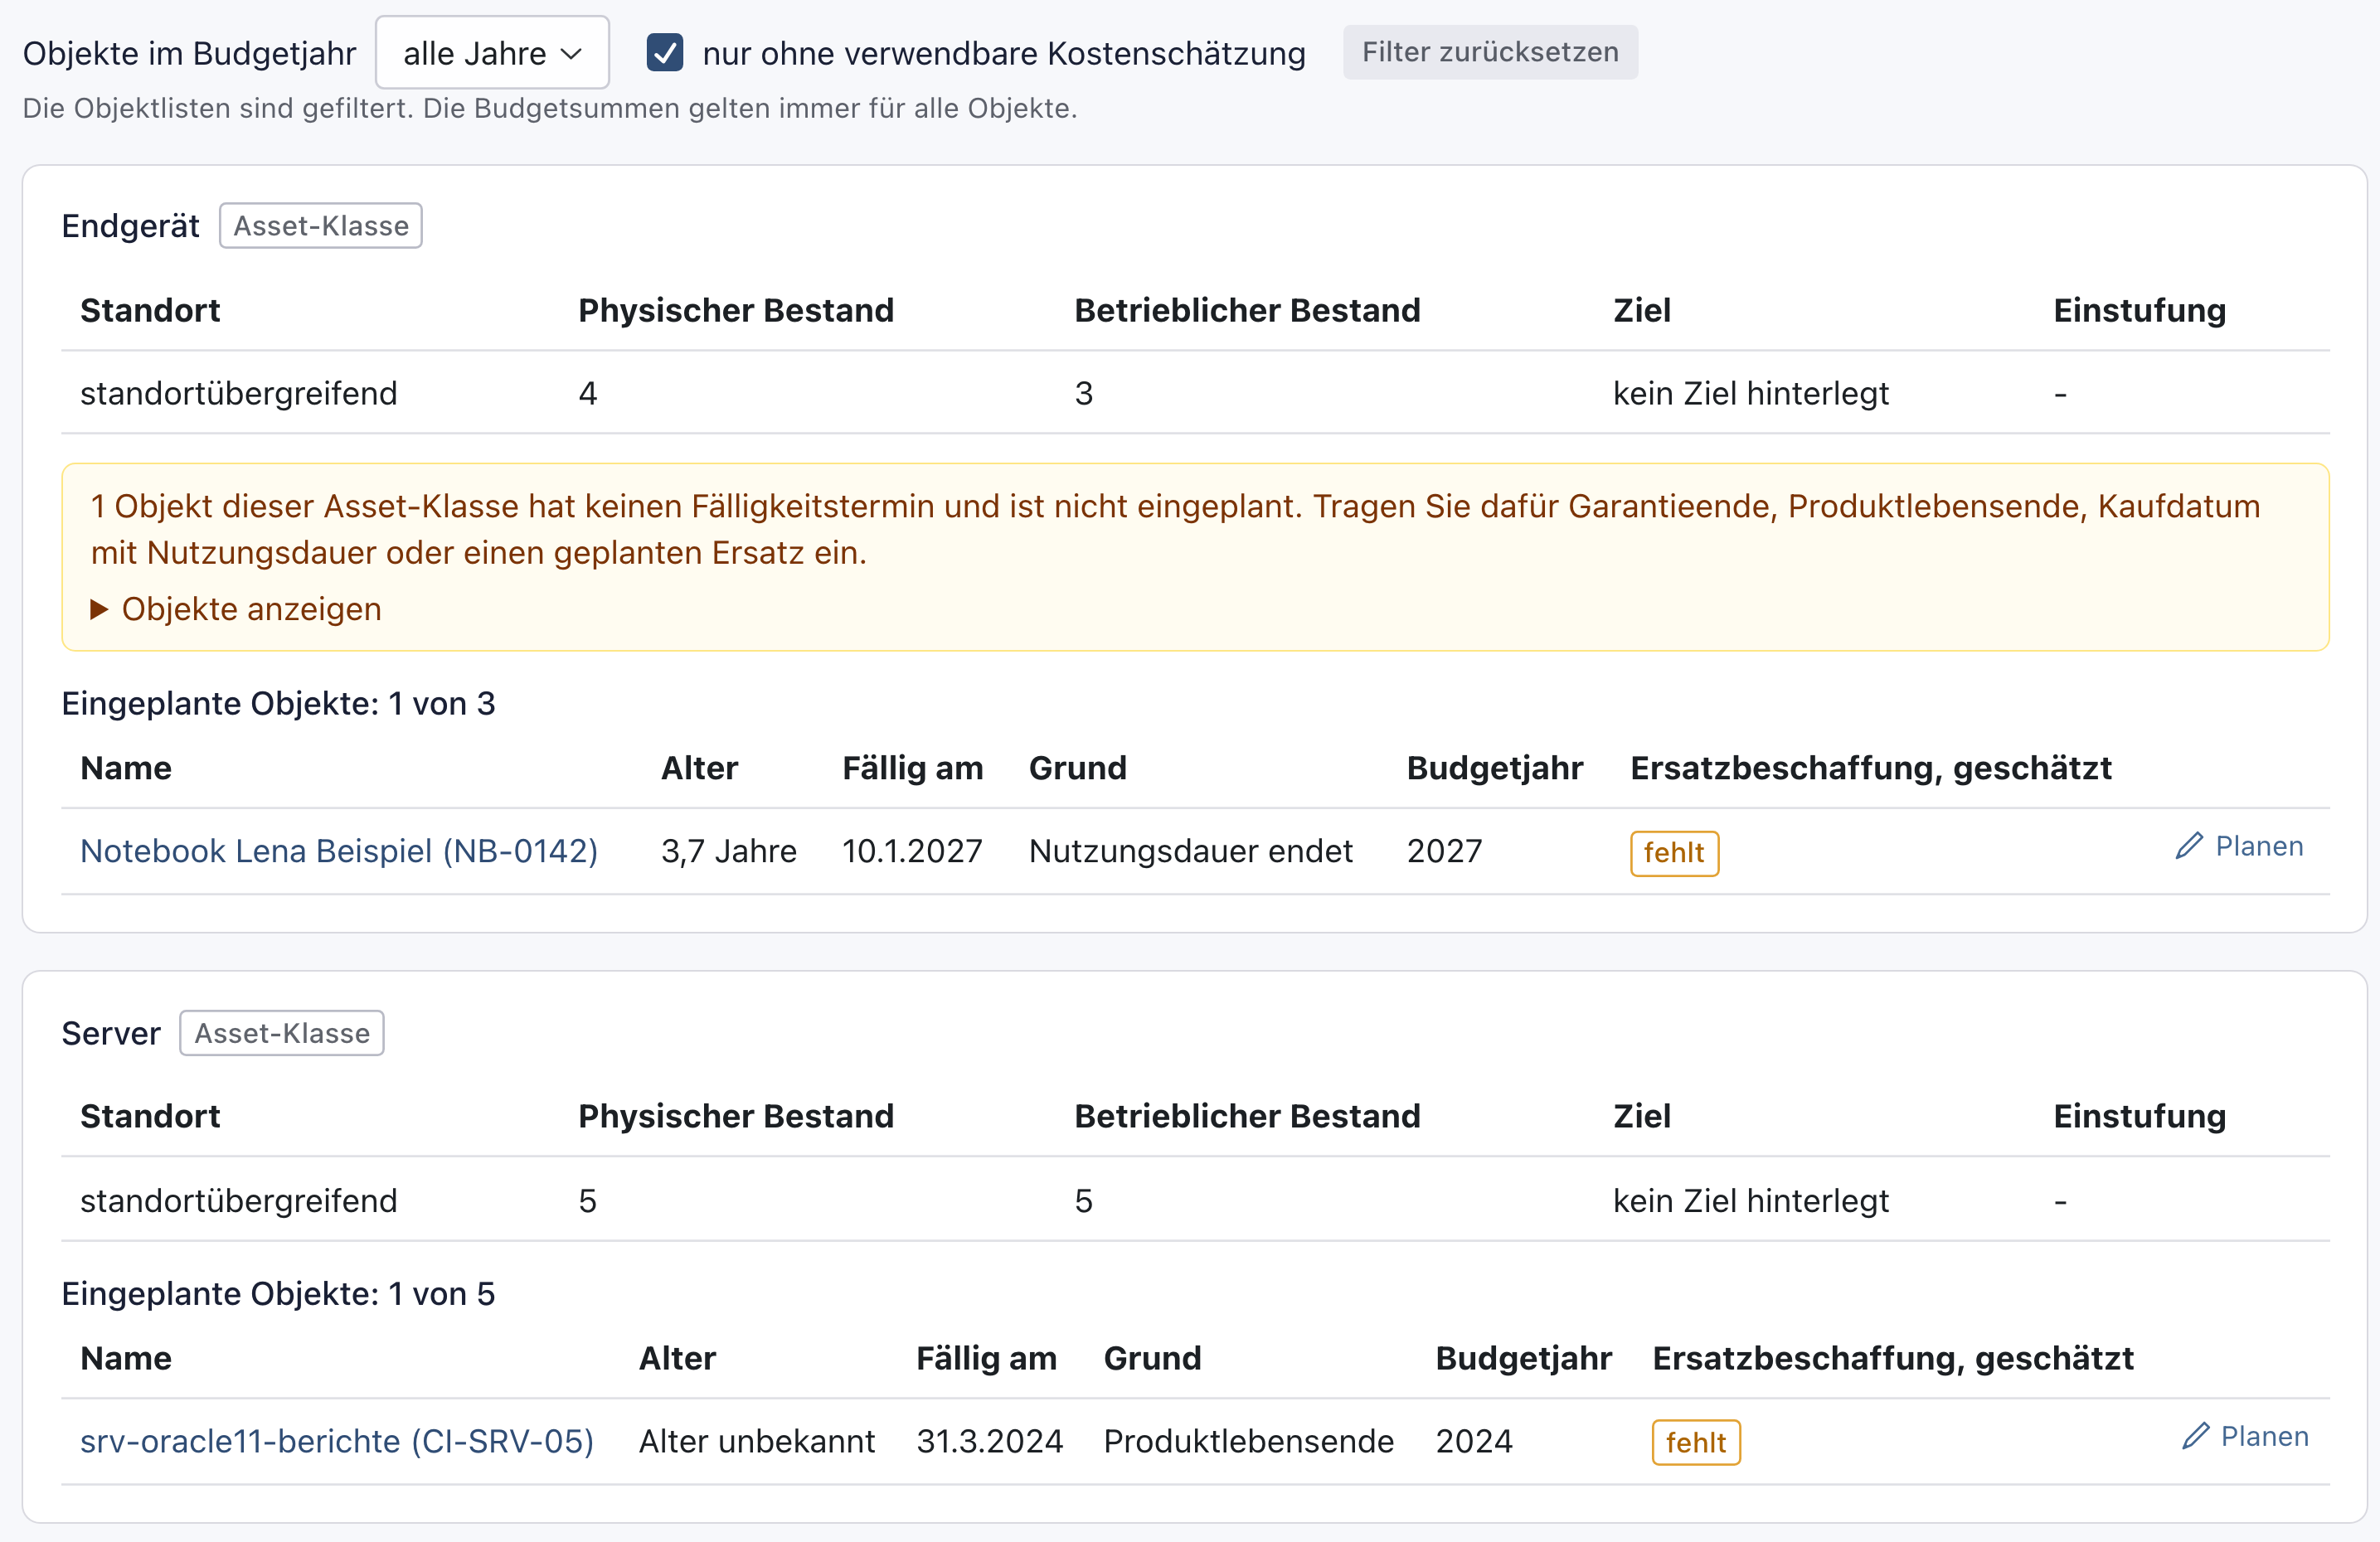The image size is (2380, 1542).
Task: Click 'Produktlebensende' reason cell
Action: (x=1249, y=1441)
